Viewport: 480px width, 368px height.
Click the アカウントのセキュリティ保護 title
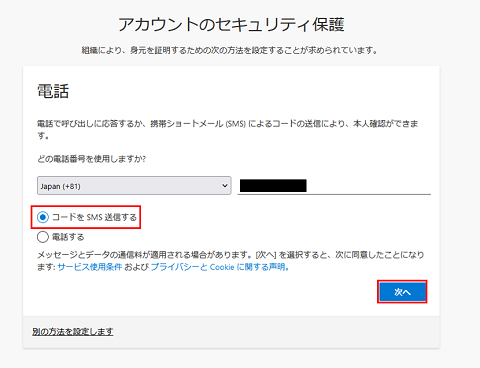231,25
